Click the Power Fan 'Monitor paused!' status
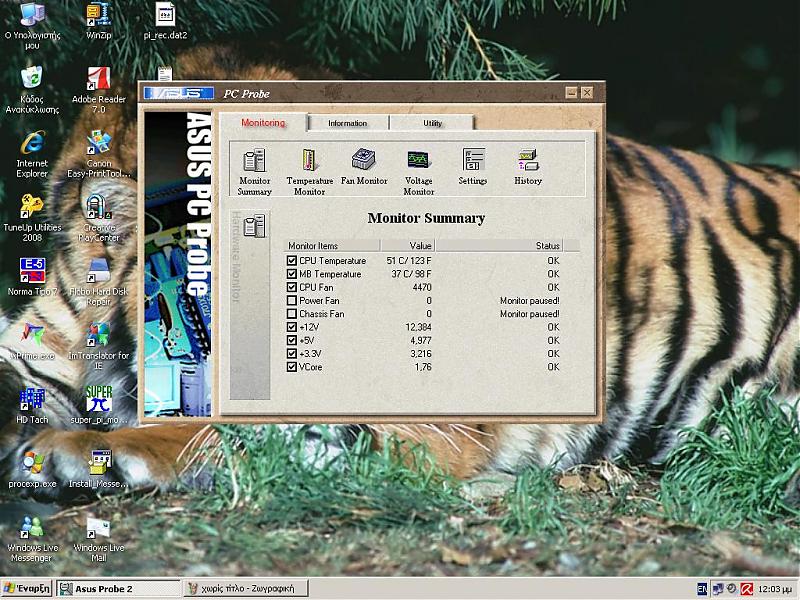The image size is (800, 600). click(x=530, y=301)
